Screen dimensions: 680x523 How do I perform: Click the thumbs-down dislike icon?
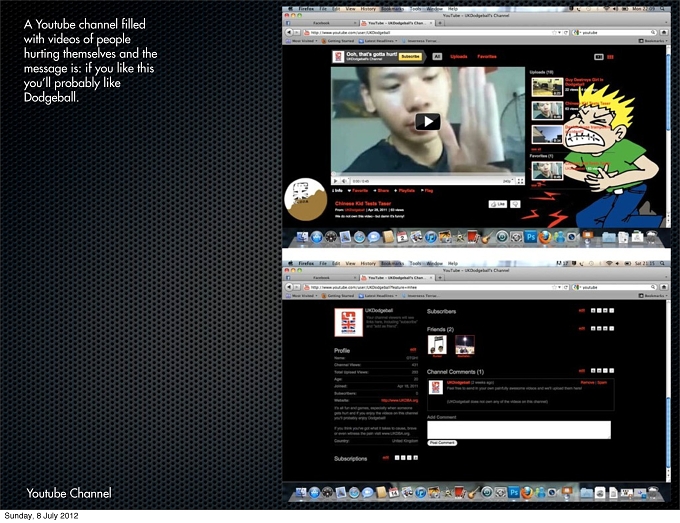tap(515, 204)
